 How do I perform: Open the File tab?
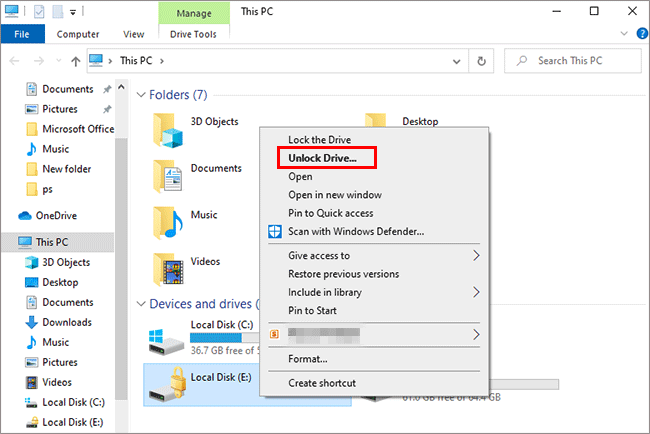(x=22, y=34)
